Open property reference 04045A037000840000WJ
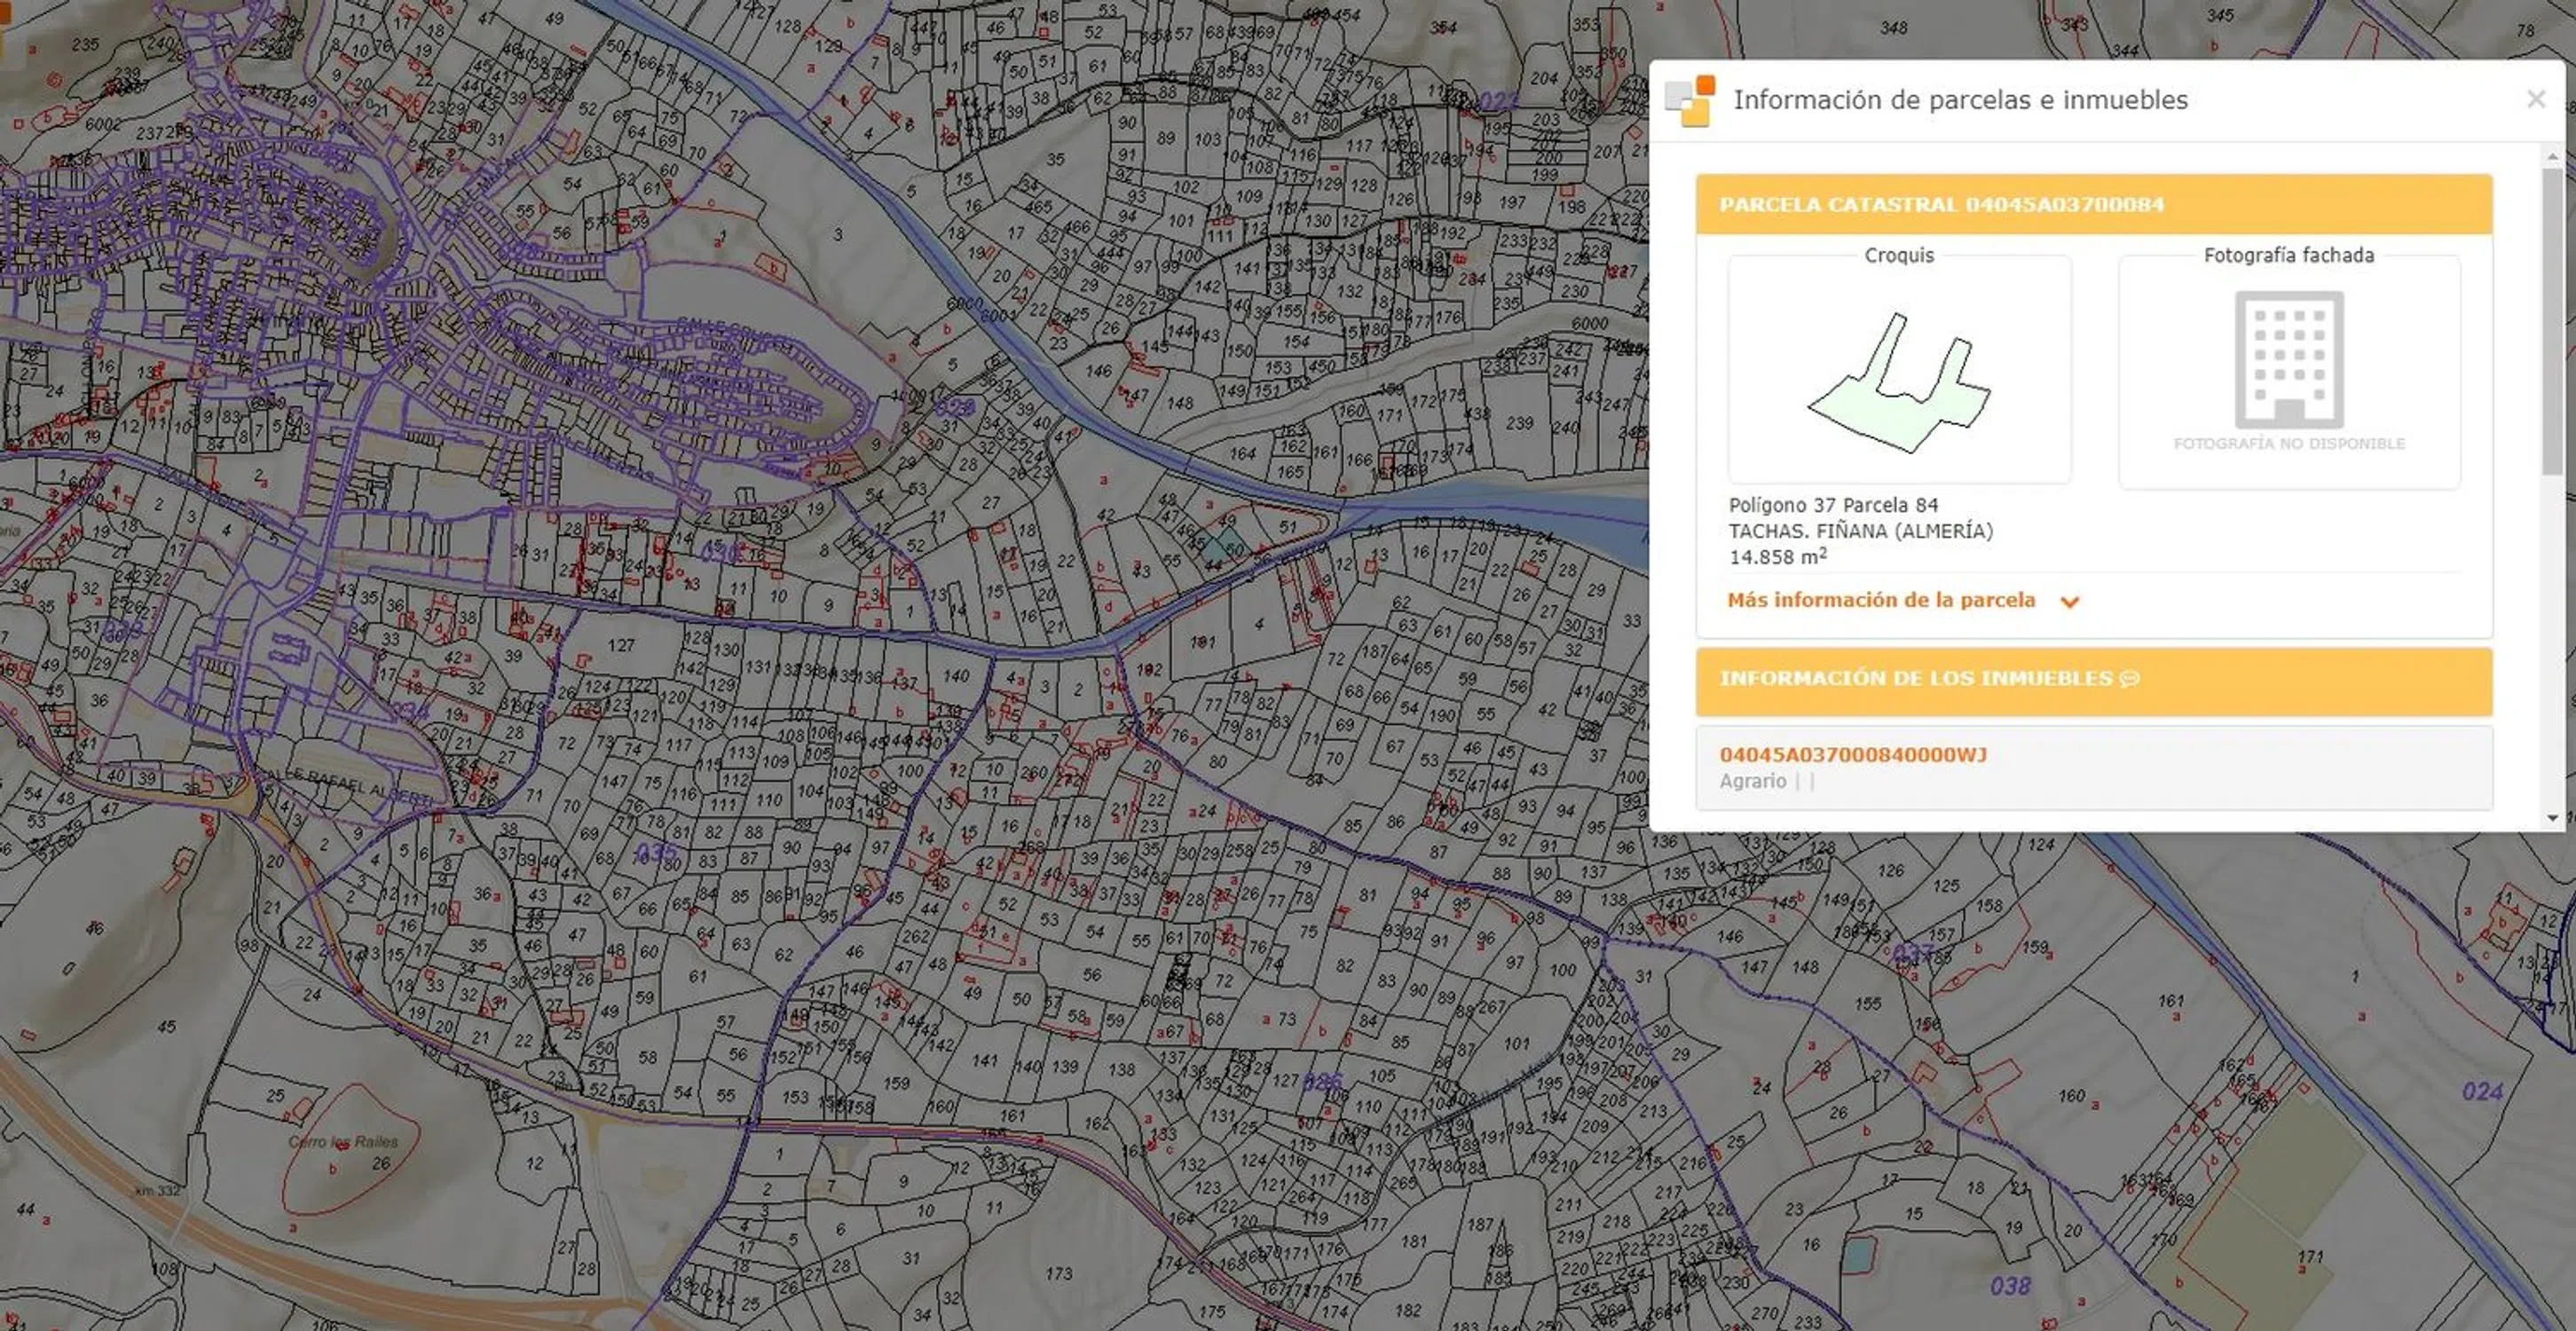This screenshot has height=1331, width=2576. click(1852, 755)
